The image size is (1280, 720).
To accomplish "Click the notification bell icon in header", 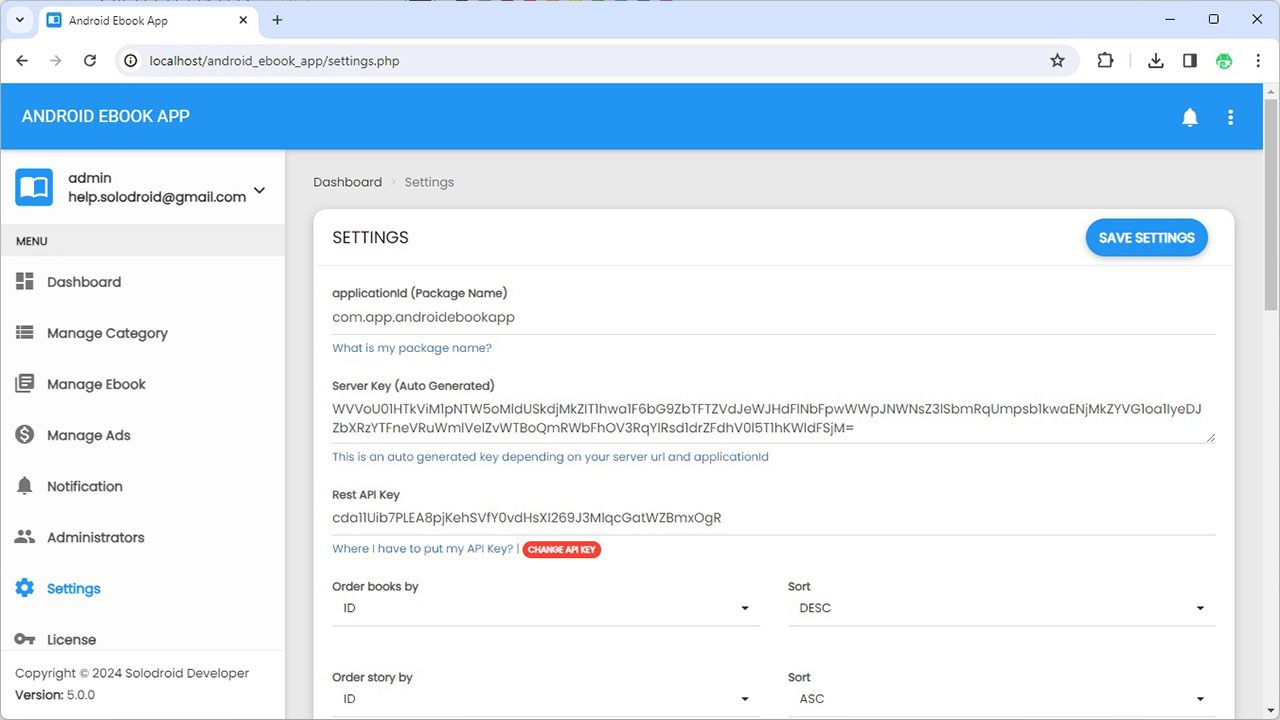I will click(1190, 117).
